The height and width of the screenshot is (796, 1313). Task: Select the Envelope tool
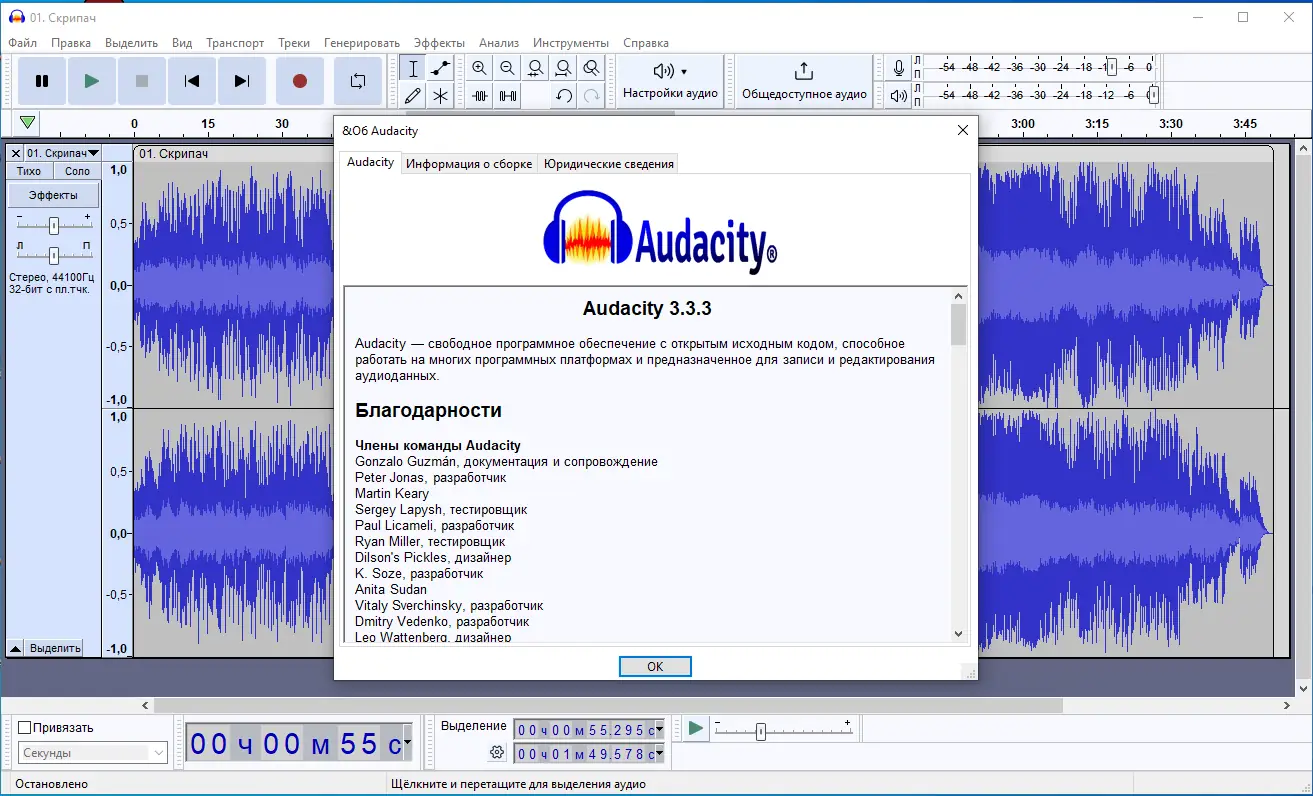440,68
